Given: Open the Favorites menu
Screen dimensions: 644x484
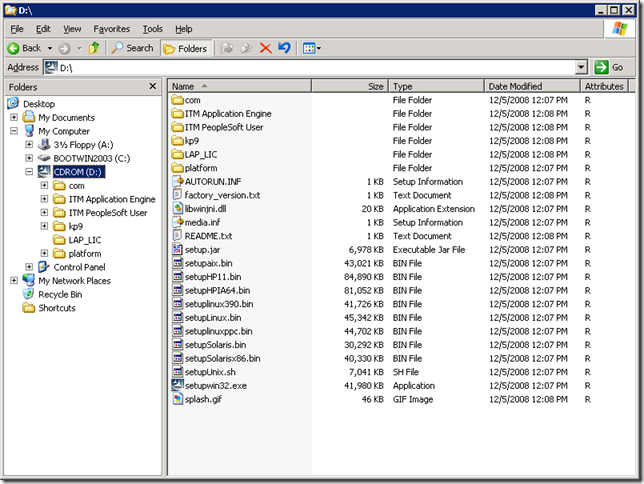Looking at the screenshot, I should point(111,29).
